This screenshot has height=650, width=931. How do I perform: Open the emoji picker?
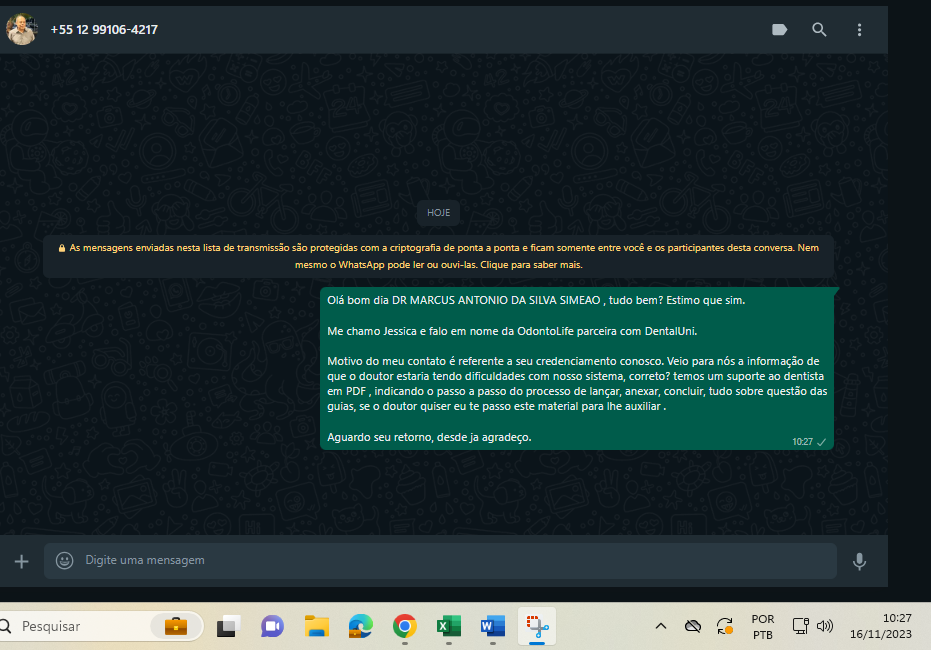(65, 561)
